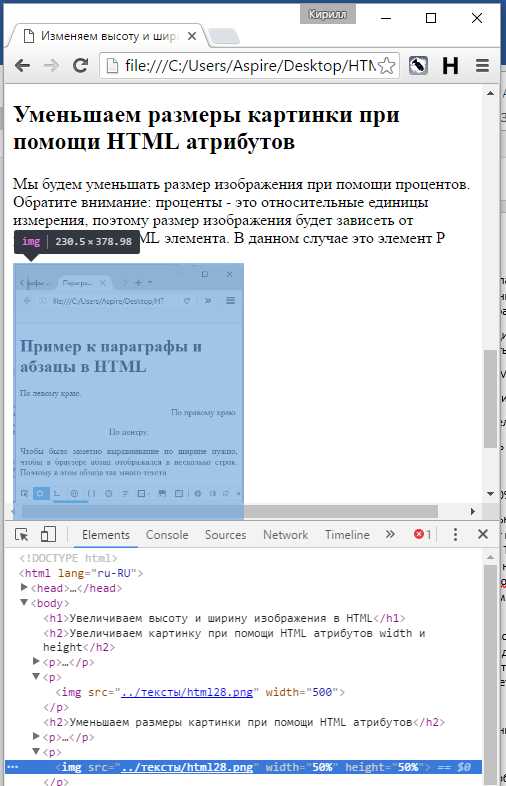506x786 pixels.
Task: Open the pen extension icon
Action: 418,66
